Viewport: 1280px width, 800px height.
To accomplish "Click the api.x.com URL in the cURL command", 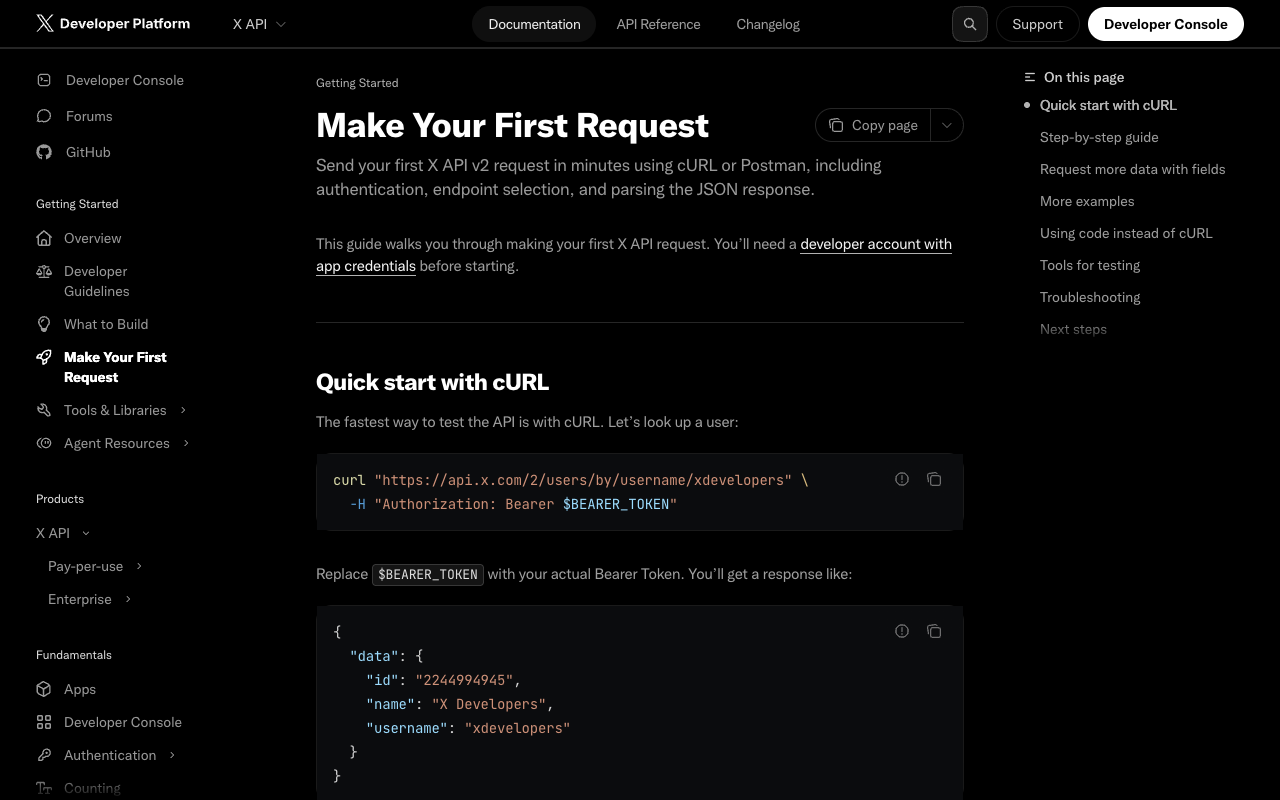I will [x=583, y=480].
